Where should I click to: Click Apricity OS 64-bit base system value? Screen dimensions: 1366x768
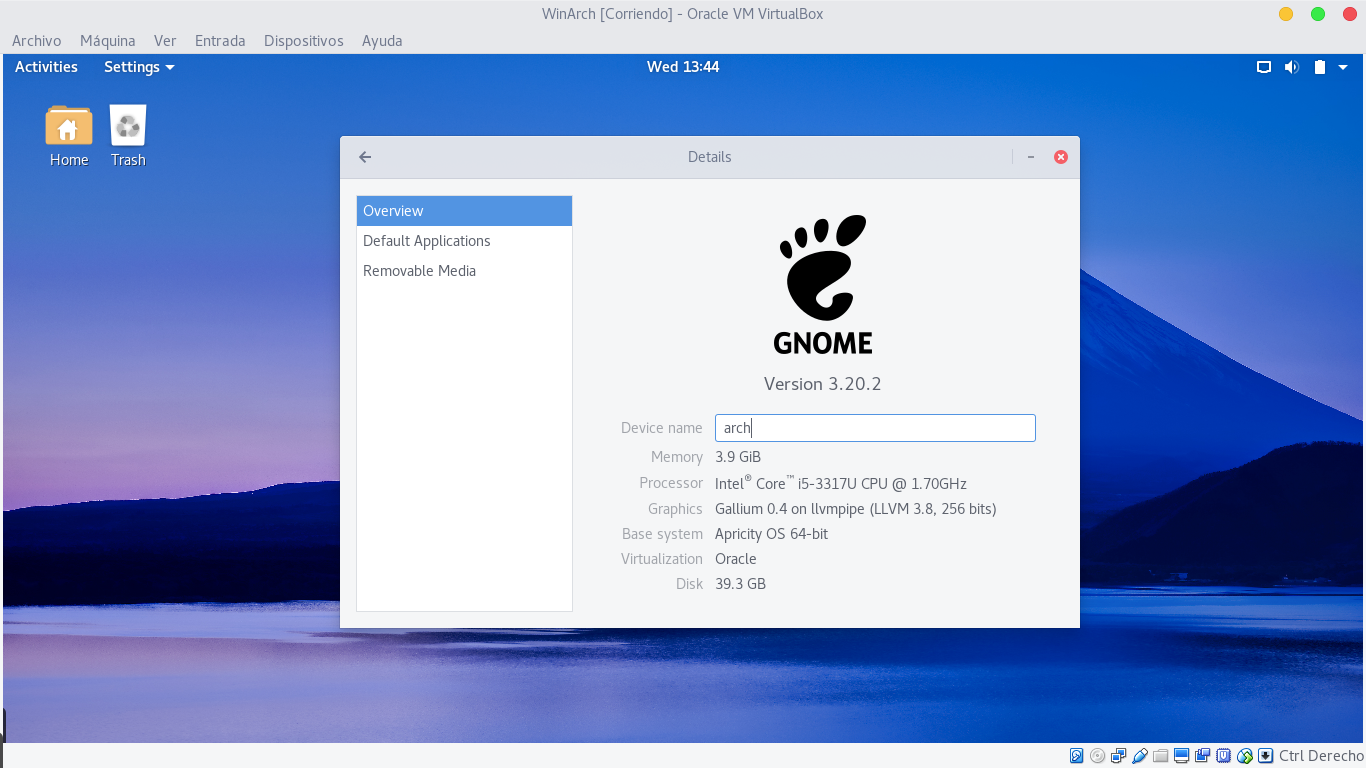tap(772, 534)
